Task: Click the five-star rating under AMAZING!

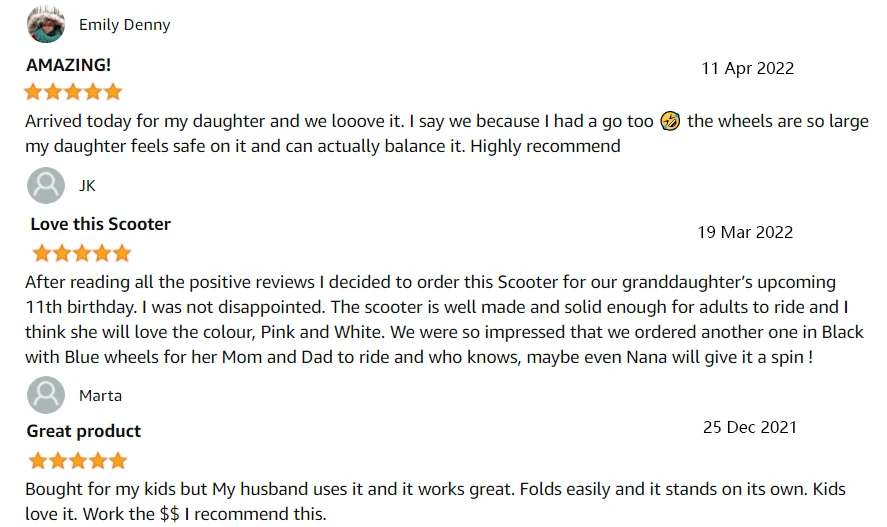Action: [x=73, y=92]
